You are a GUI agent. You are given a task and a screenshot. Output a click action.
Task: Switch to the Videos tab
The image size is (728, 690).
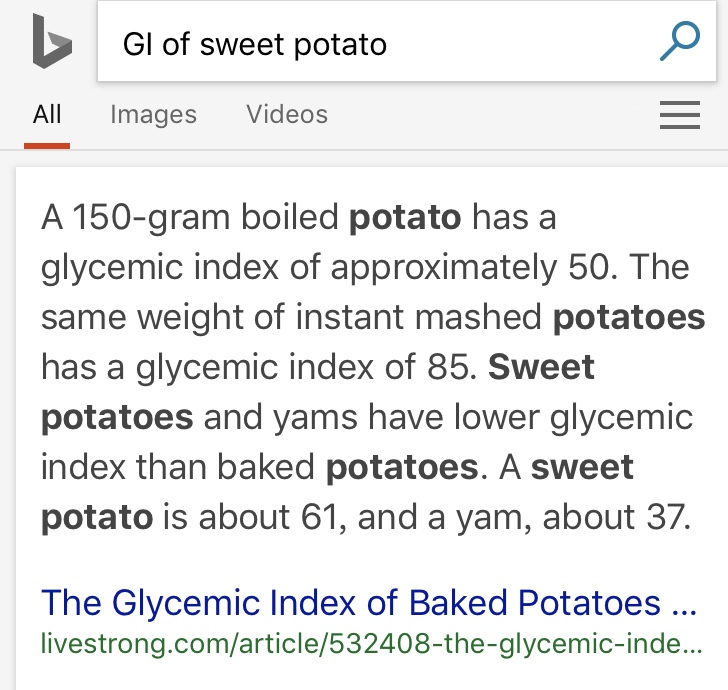pos(287,115)
